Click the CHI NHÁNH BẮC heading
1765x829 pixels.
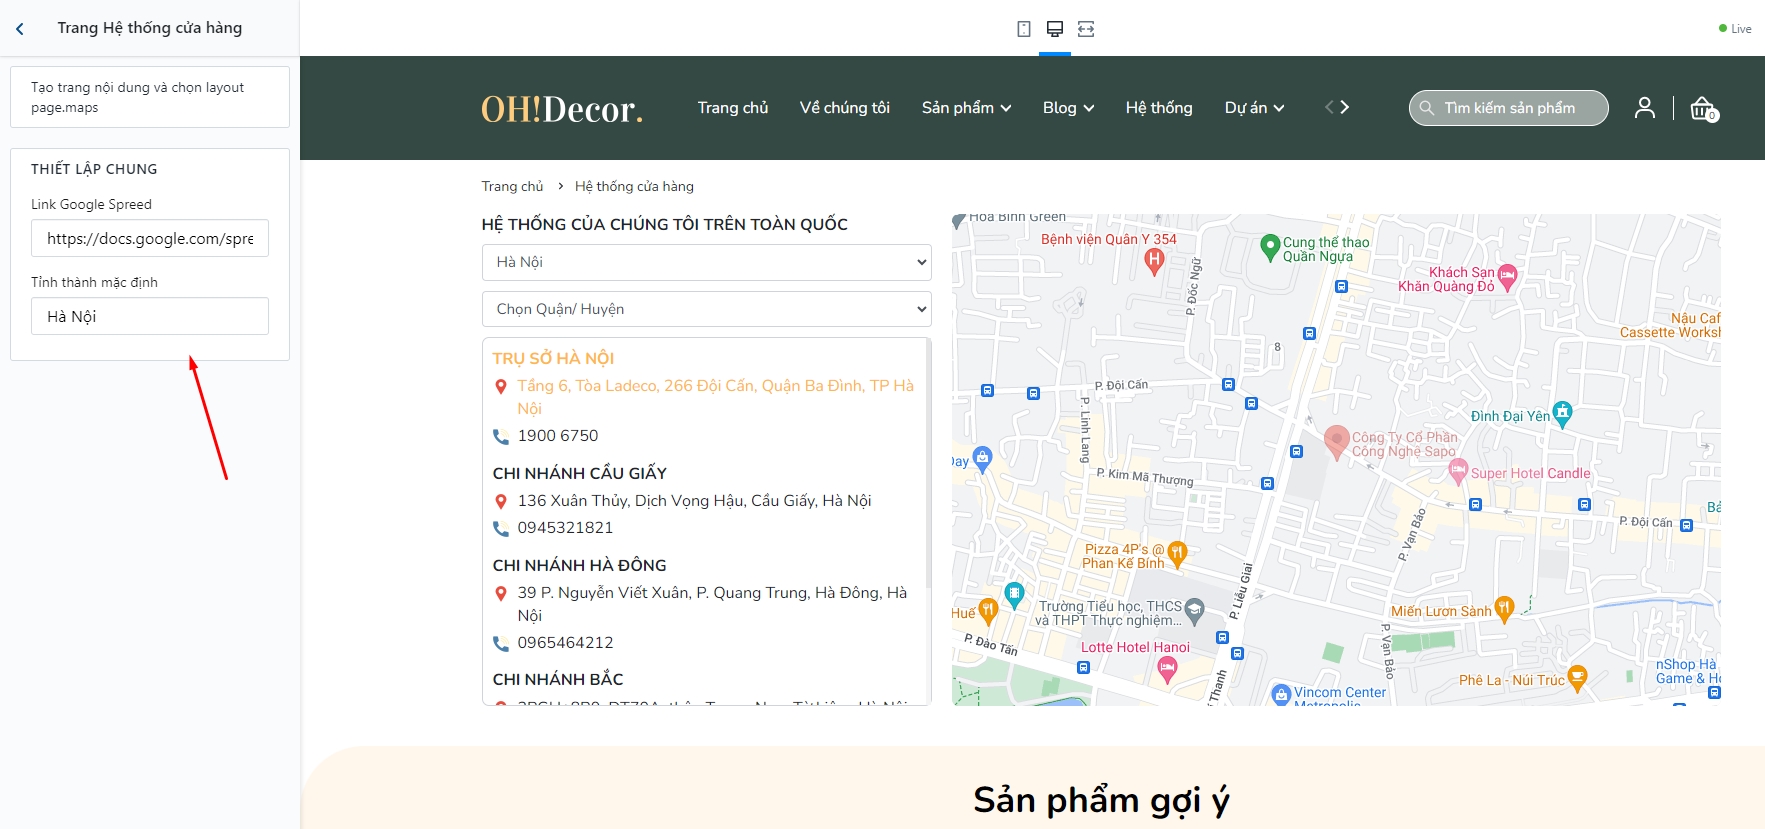558,679
